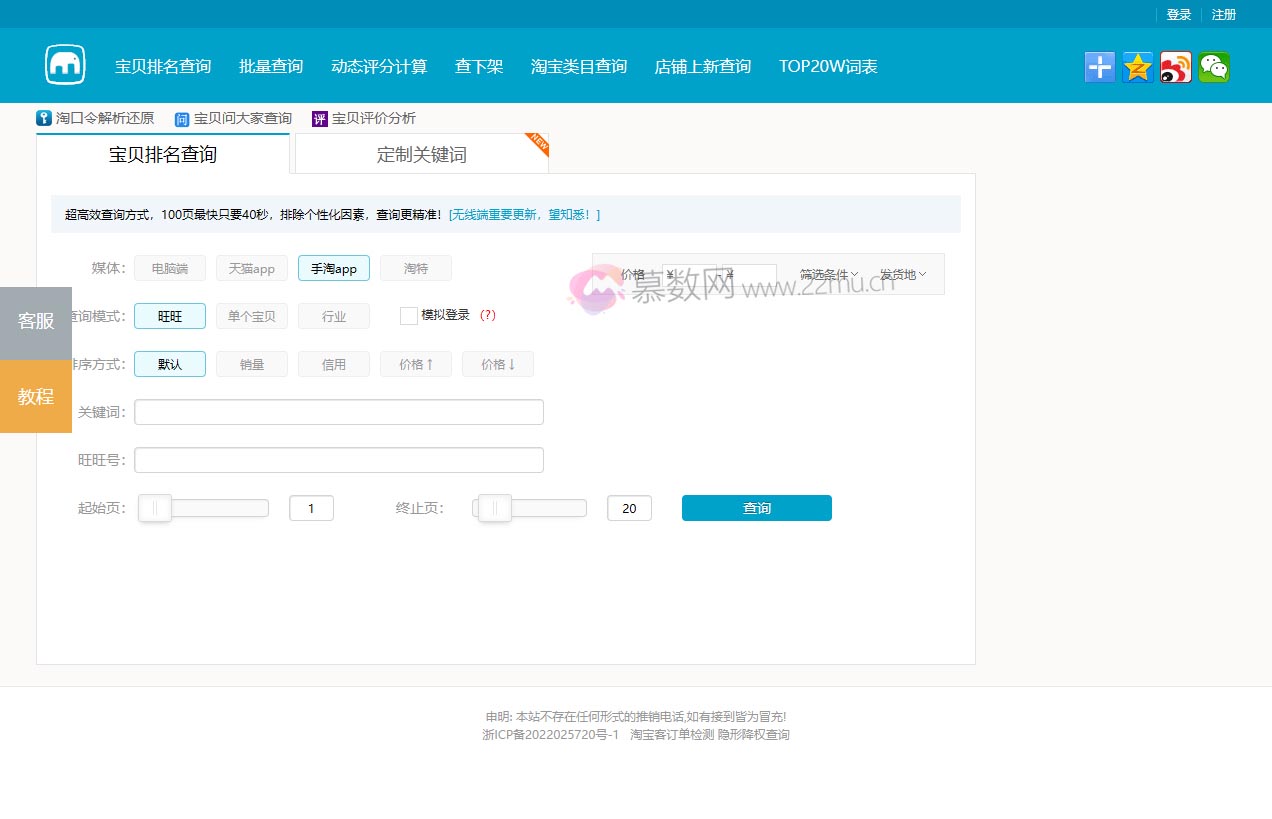Select 淘特 as the media option

click(x=415, y=268)
